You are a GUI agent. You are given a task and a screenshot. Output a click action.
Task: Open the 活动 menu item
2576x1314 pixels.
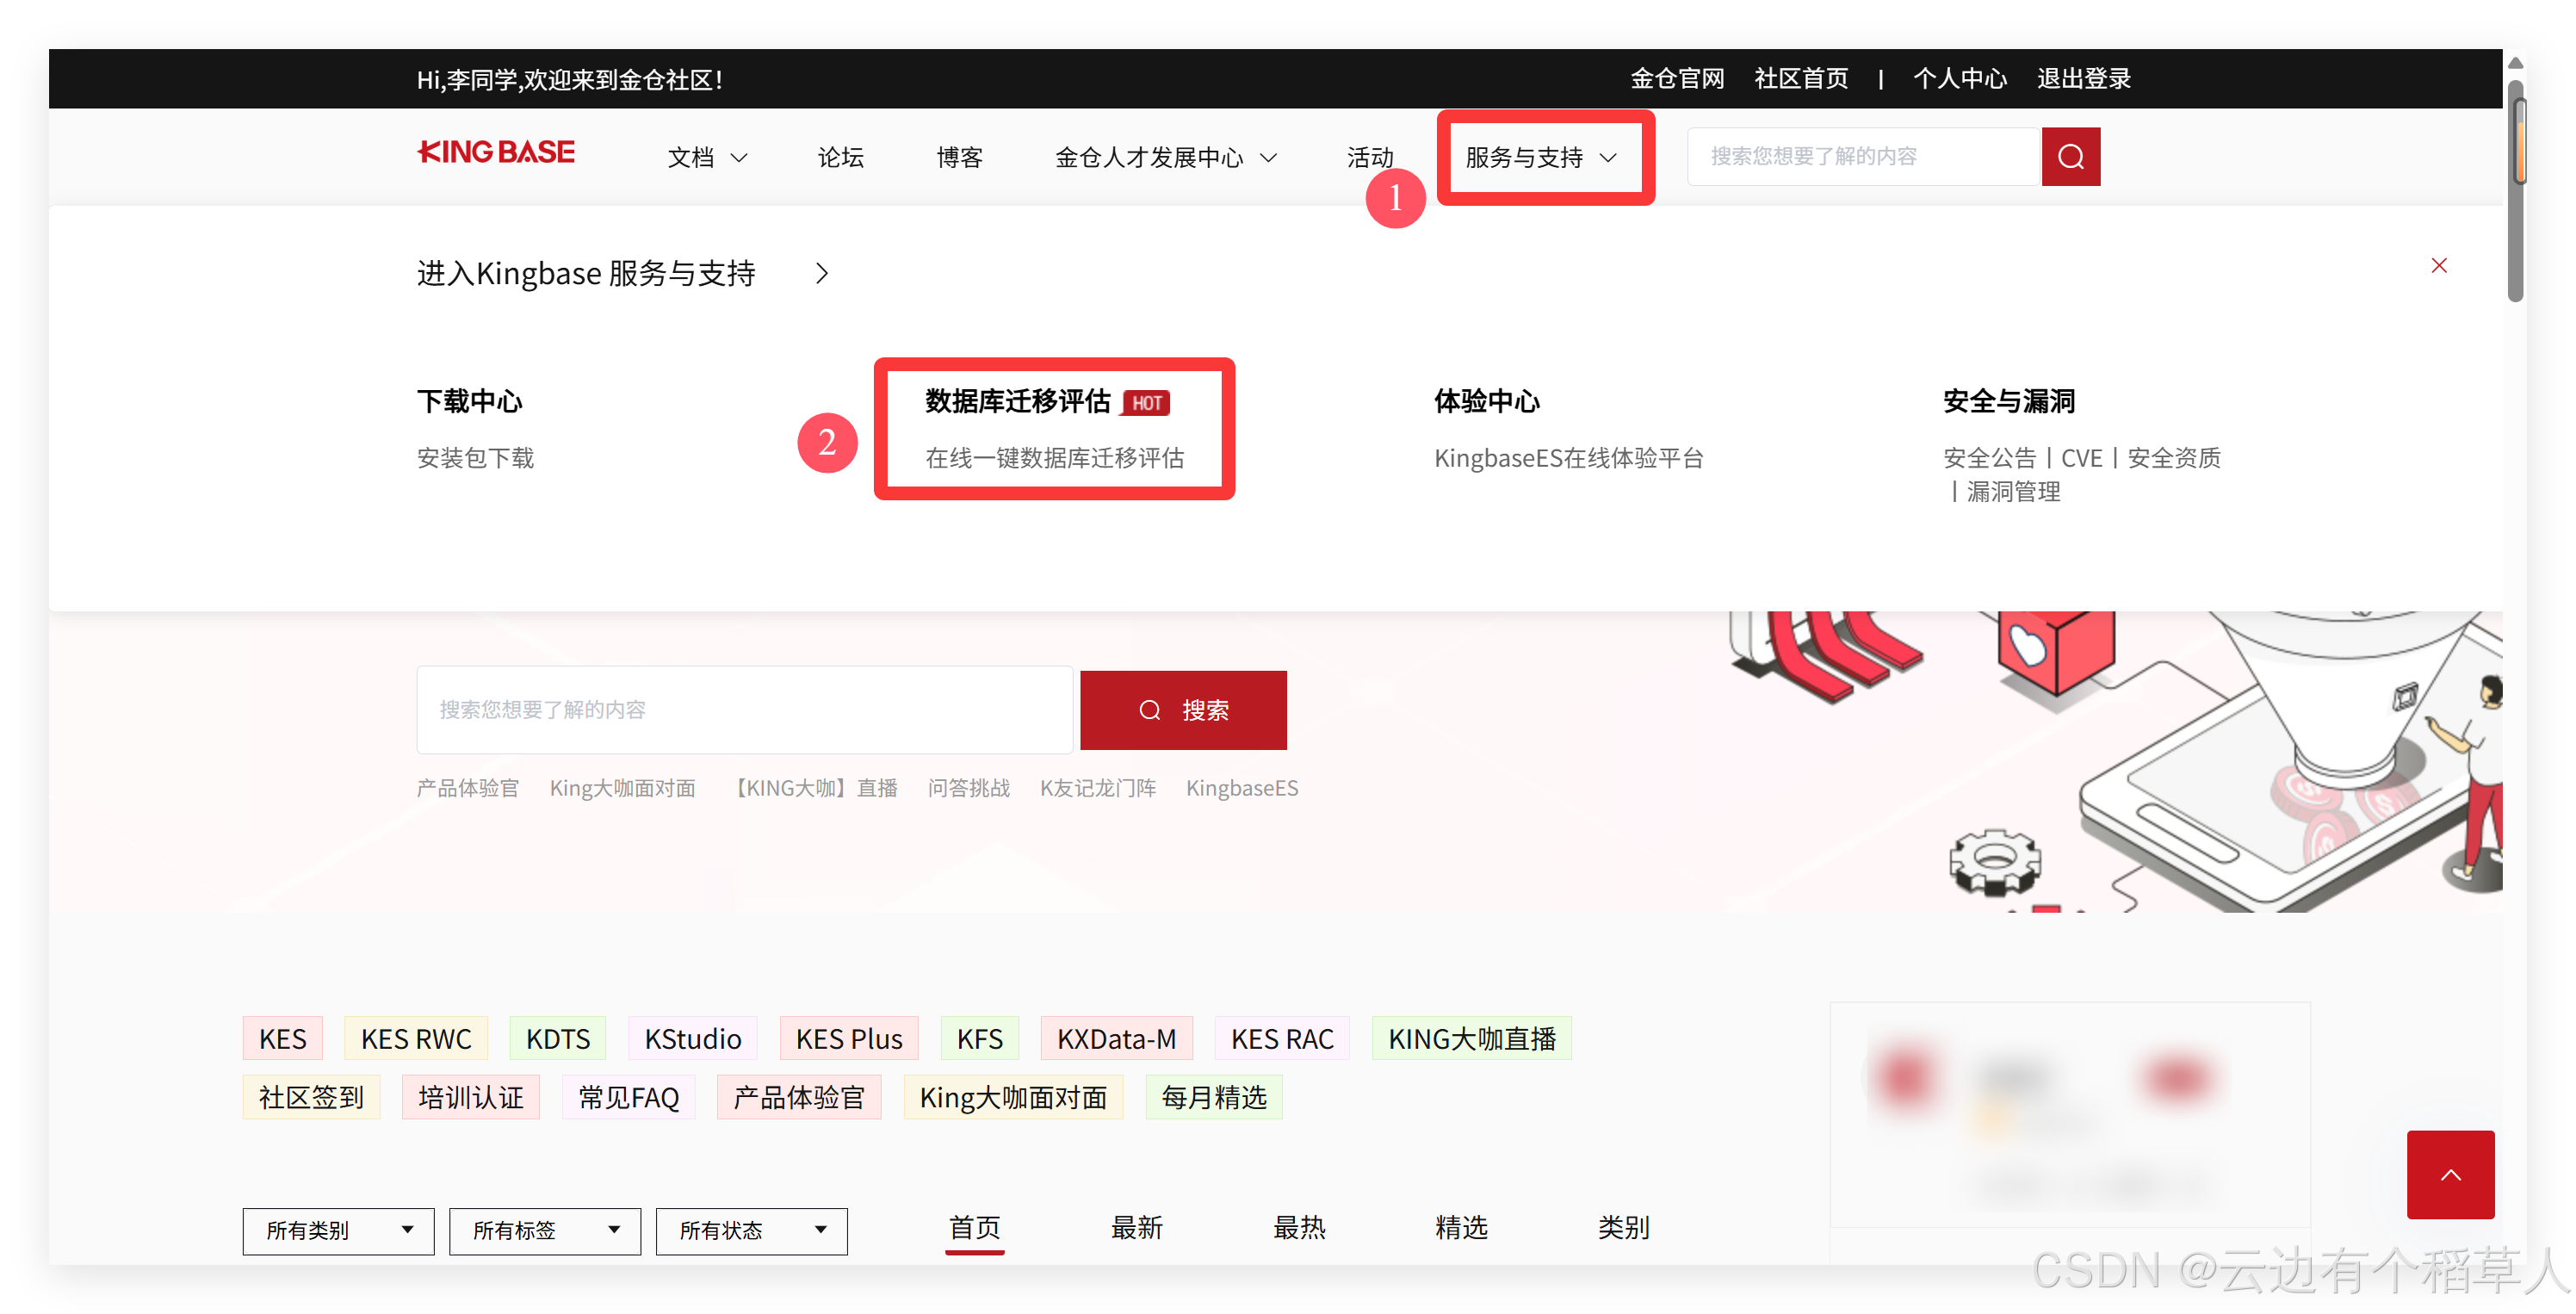tap(1370, 158)
